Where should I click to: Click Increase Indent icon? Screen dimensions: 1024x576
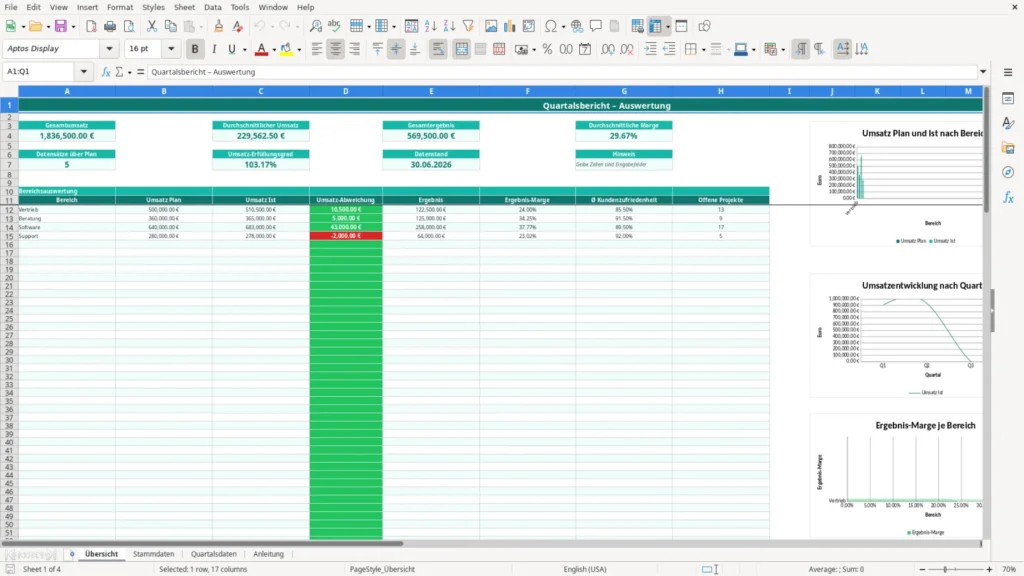(x=650, y=49)
